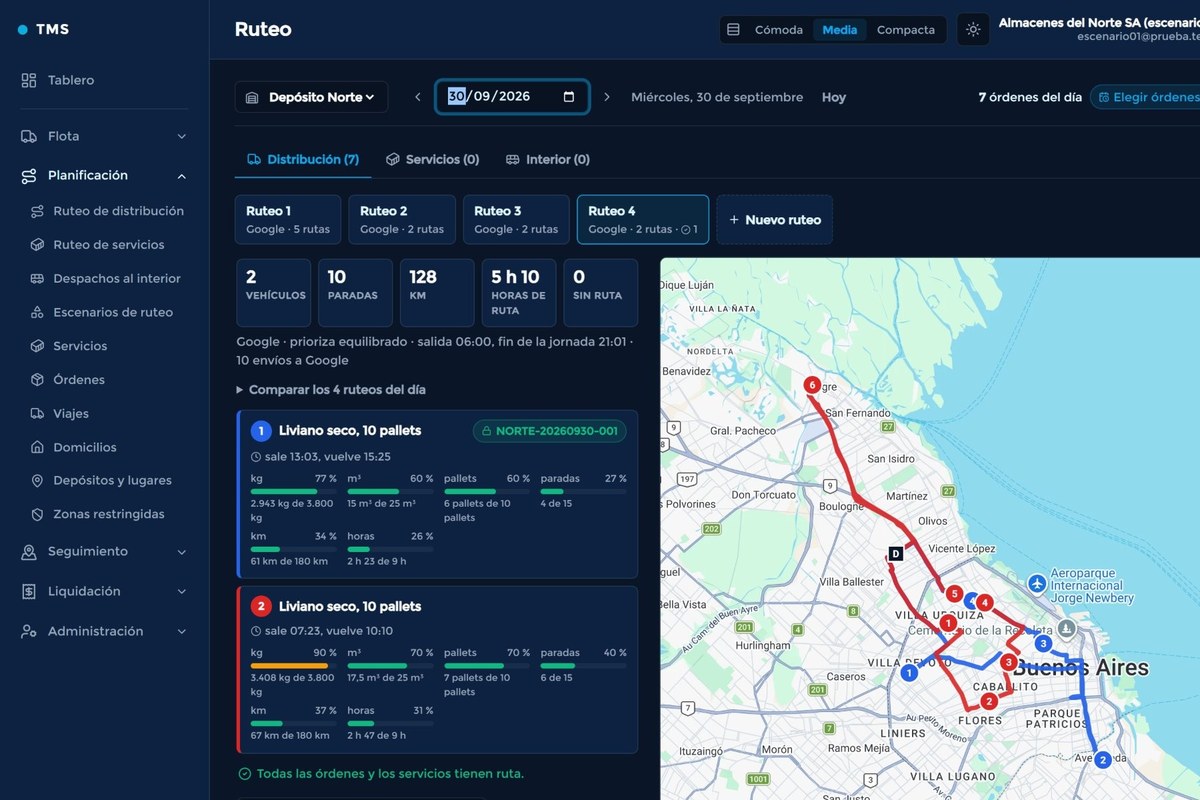1200x800 pixels.
Task: Click the Escenarios de ruteo icon
Action: pyautogui.click(x=37, y=312)
